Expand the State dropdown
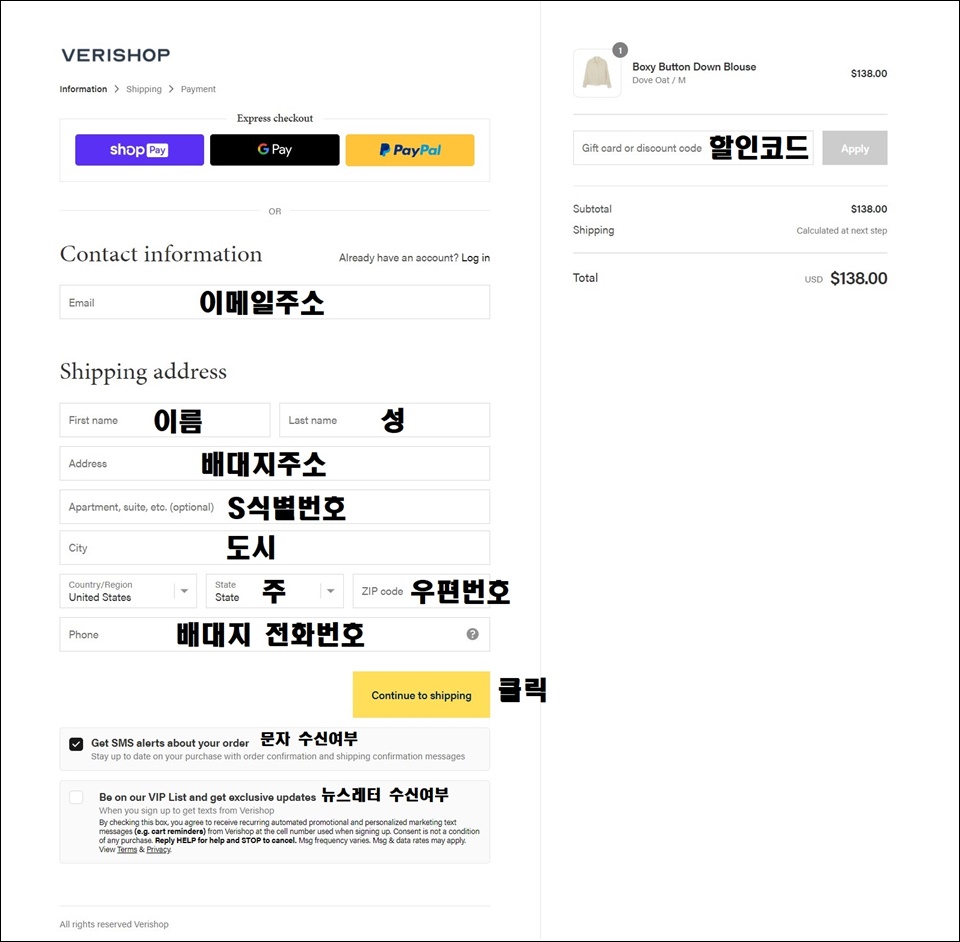The image size is (960, 942). 274,591
